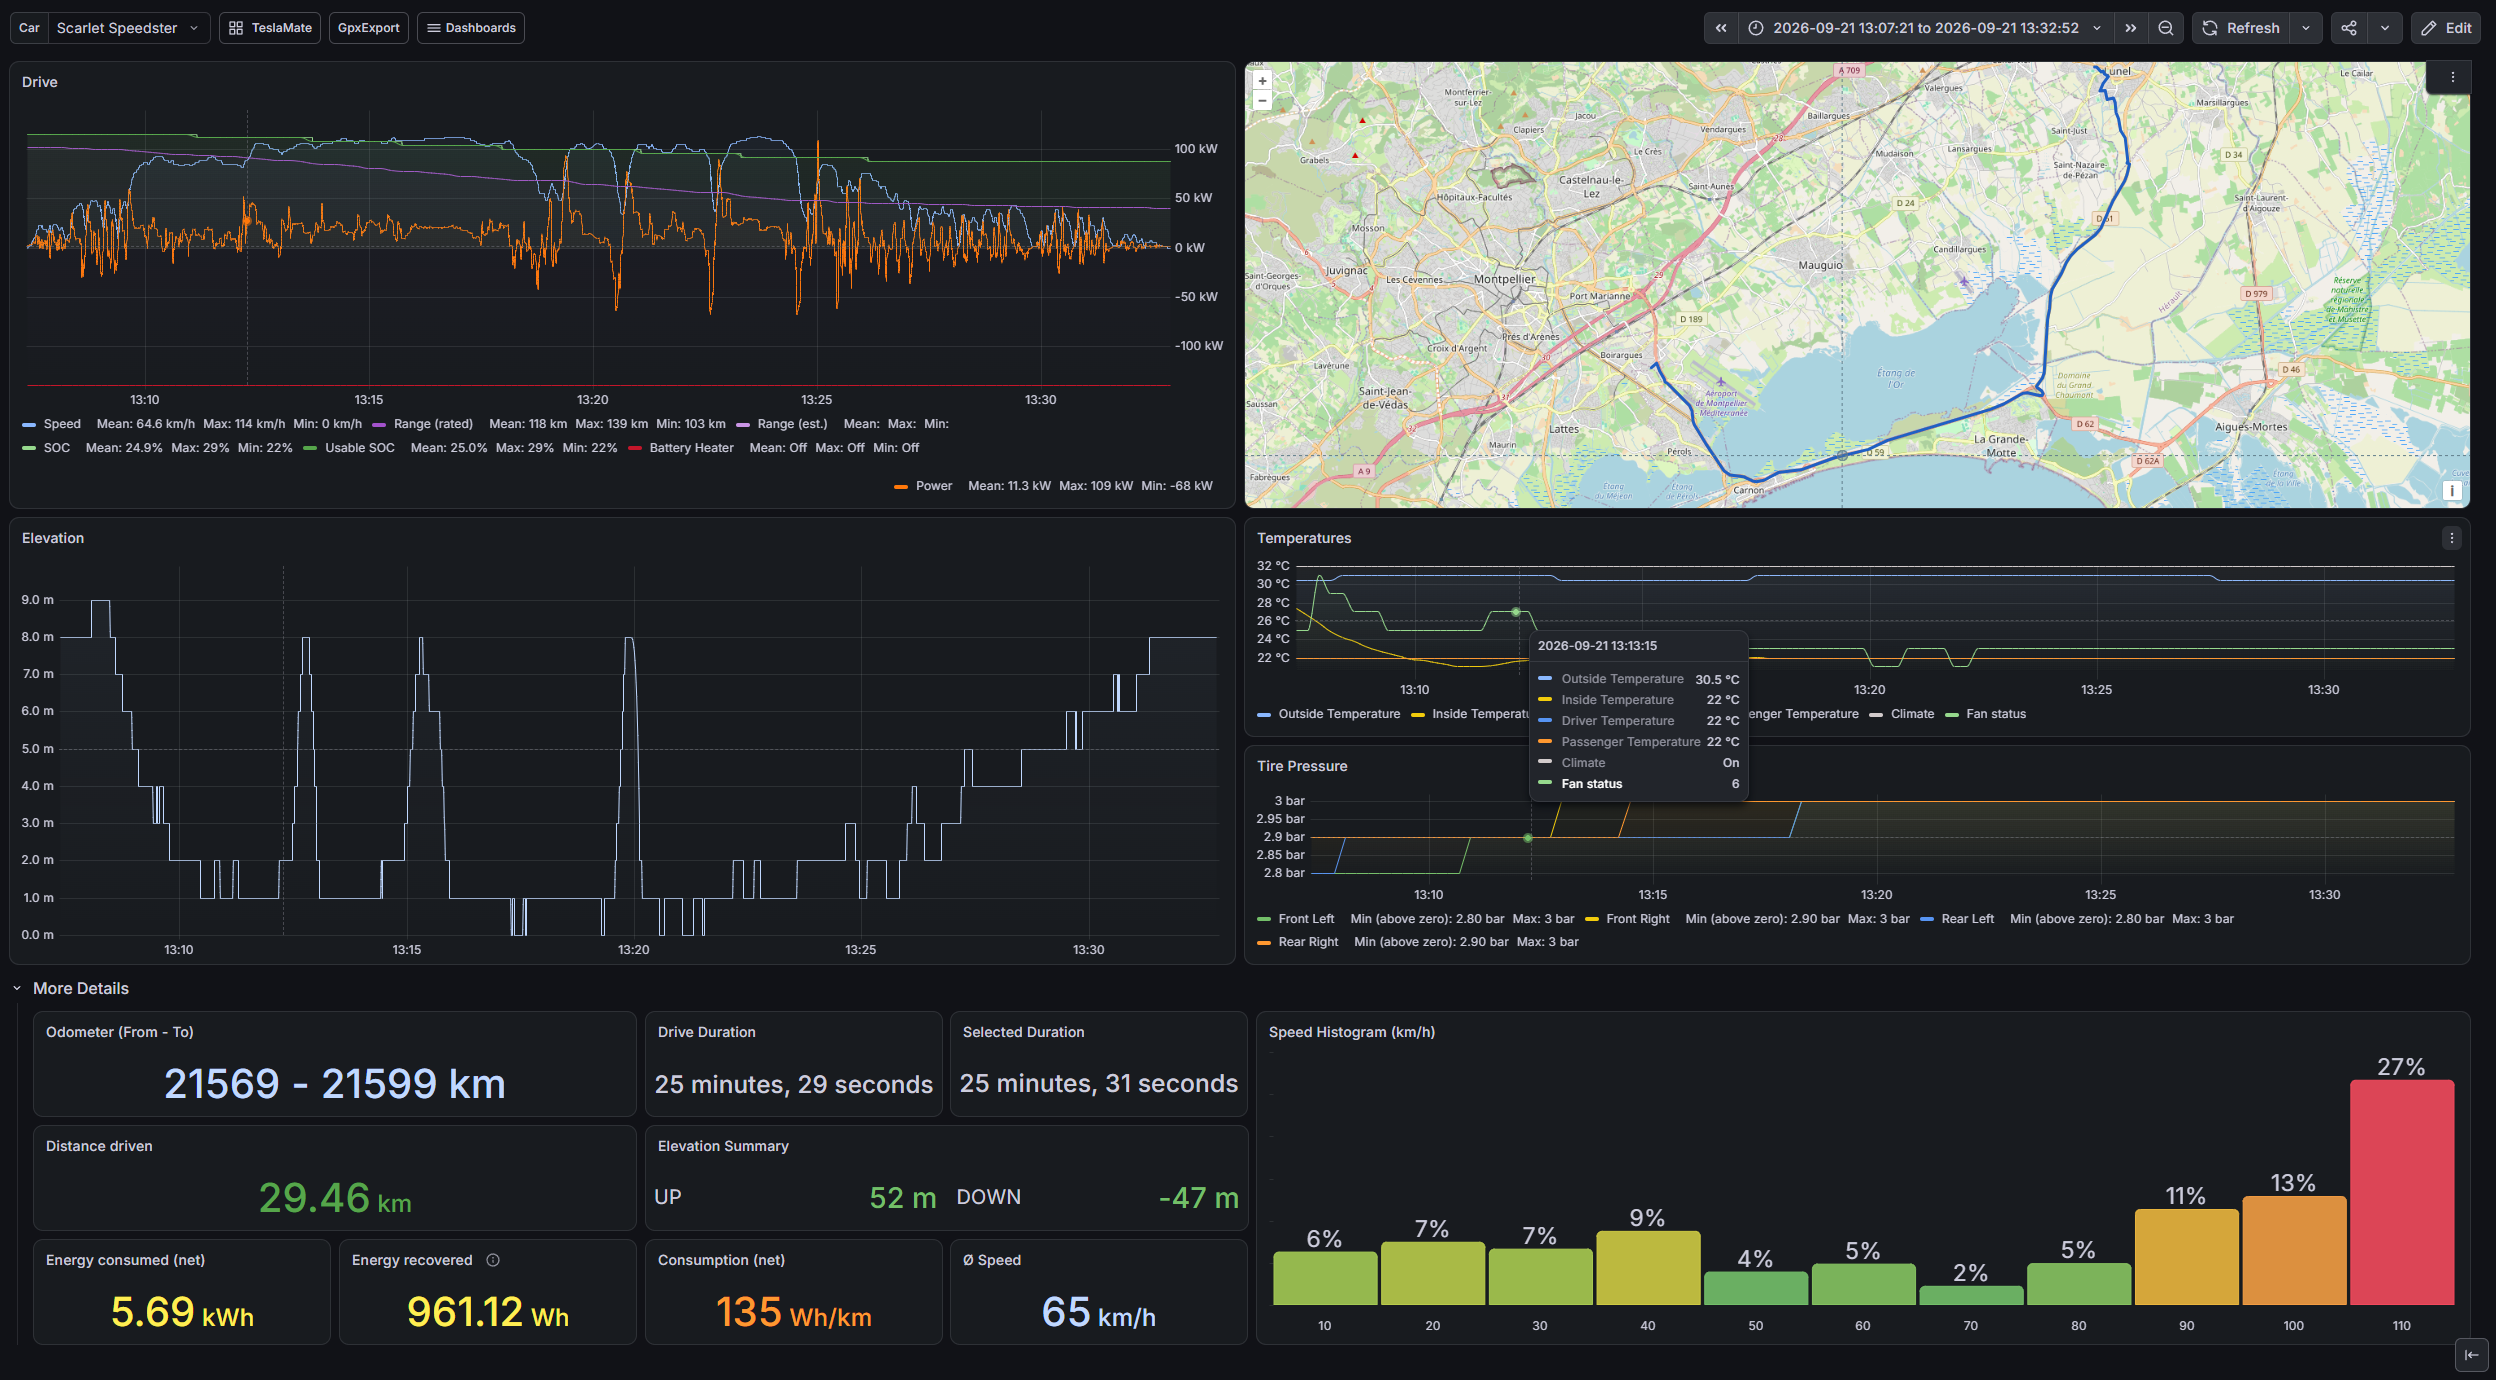This screenshot has height=1380, width=2496.
Task: Click the 5.69 kWh energy consumed value
Action: [x=182, y=1312]
